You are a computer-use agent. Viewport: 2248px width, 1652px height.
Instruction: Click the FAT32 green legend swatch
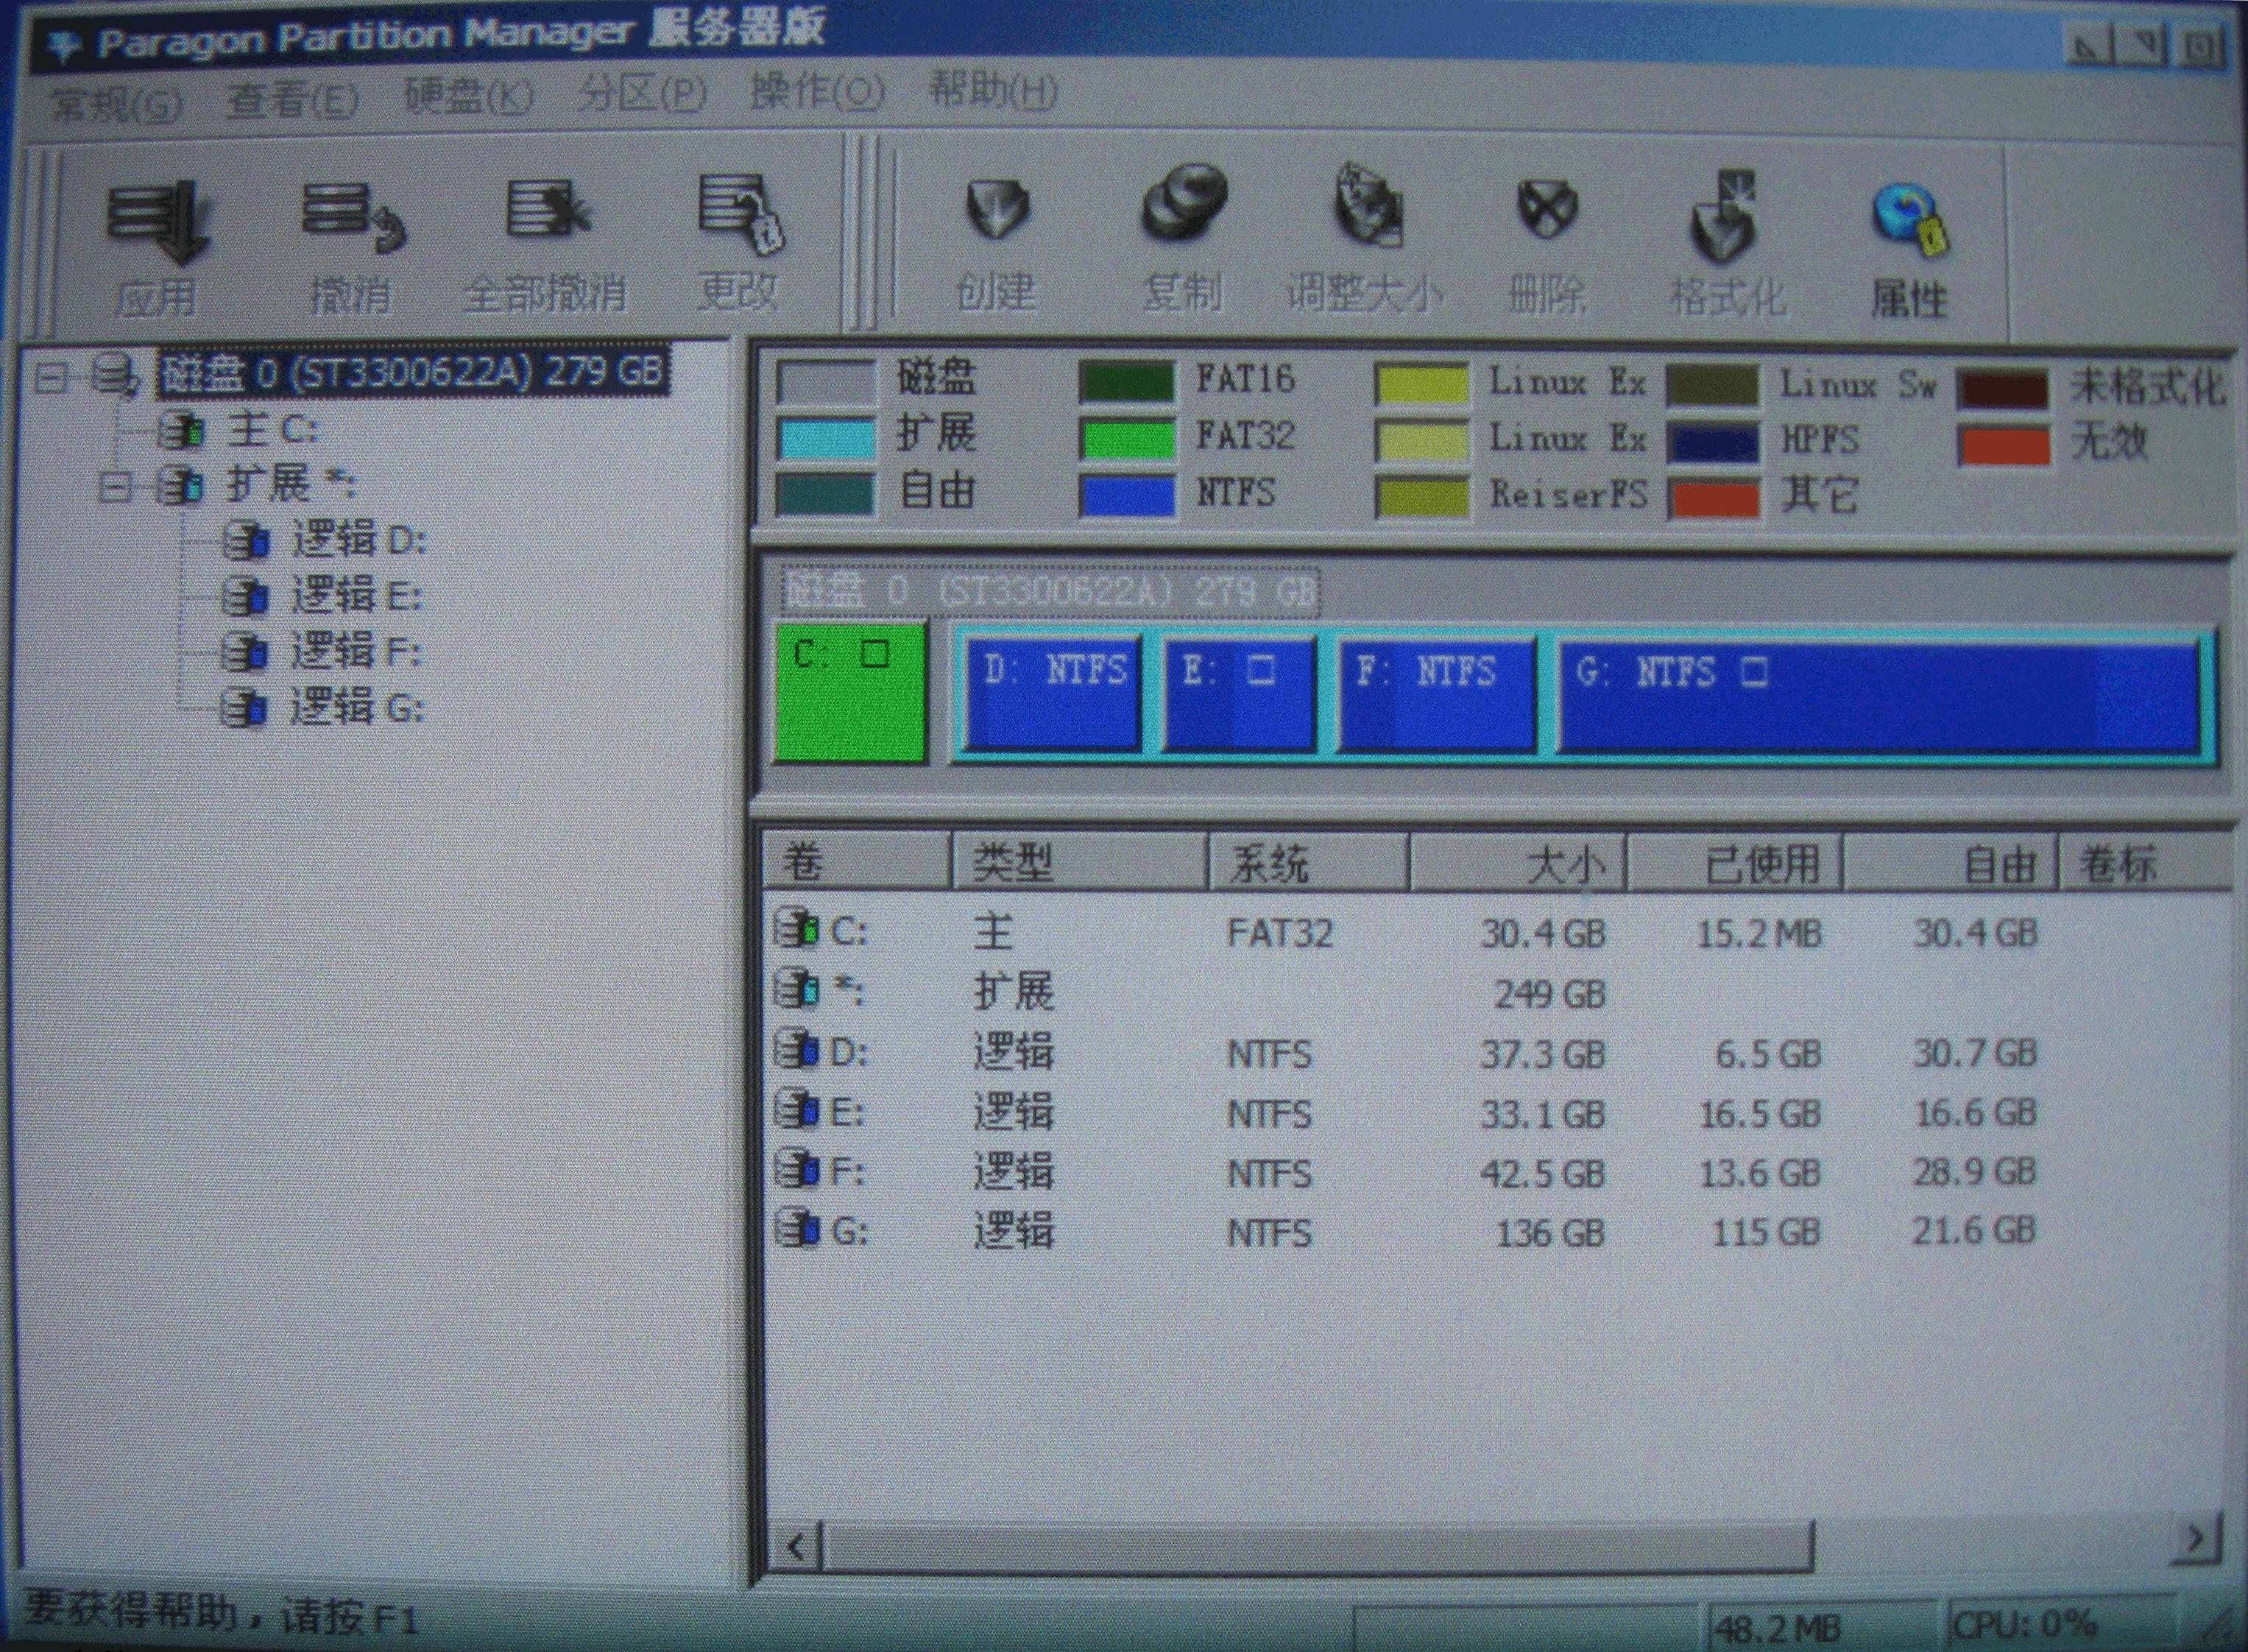coord(1127,439)
